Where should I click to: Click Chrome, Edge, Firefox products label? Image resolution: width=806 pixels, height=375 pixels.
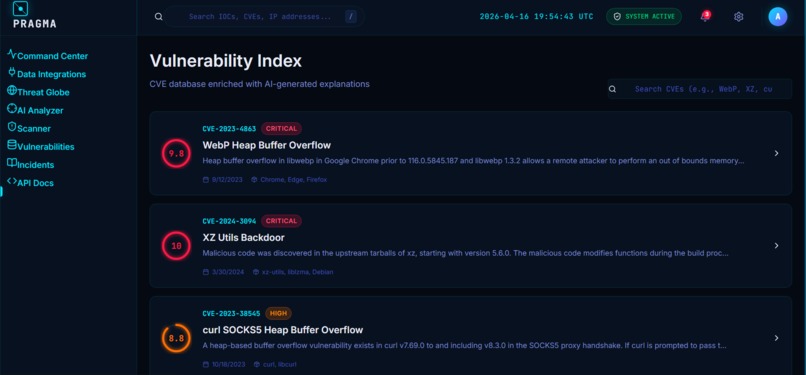[x=294, y=180]
